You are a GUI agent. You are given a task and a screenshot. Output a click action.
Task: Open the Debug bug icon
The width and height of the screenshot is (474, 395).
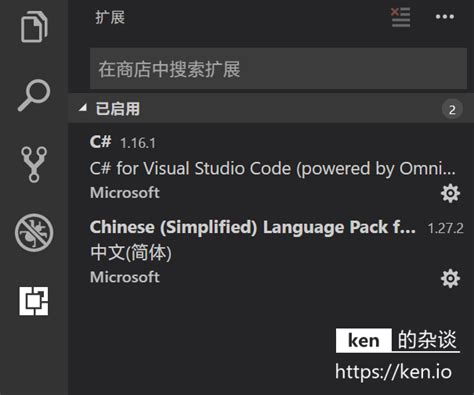(x=34, y=232)
